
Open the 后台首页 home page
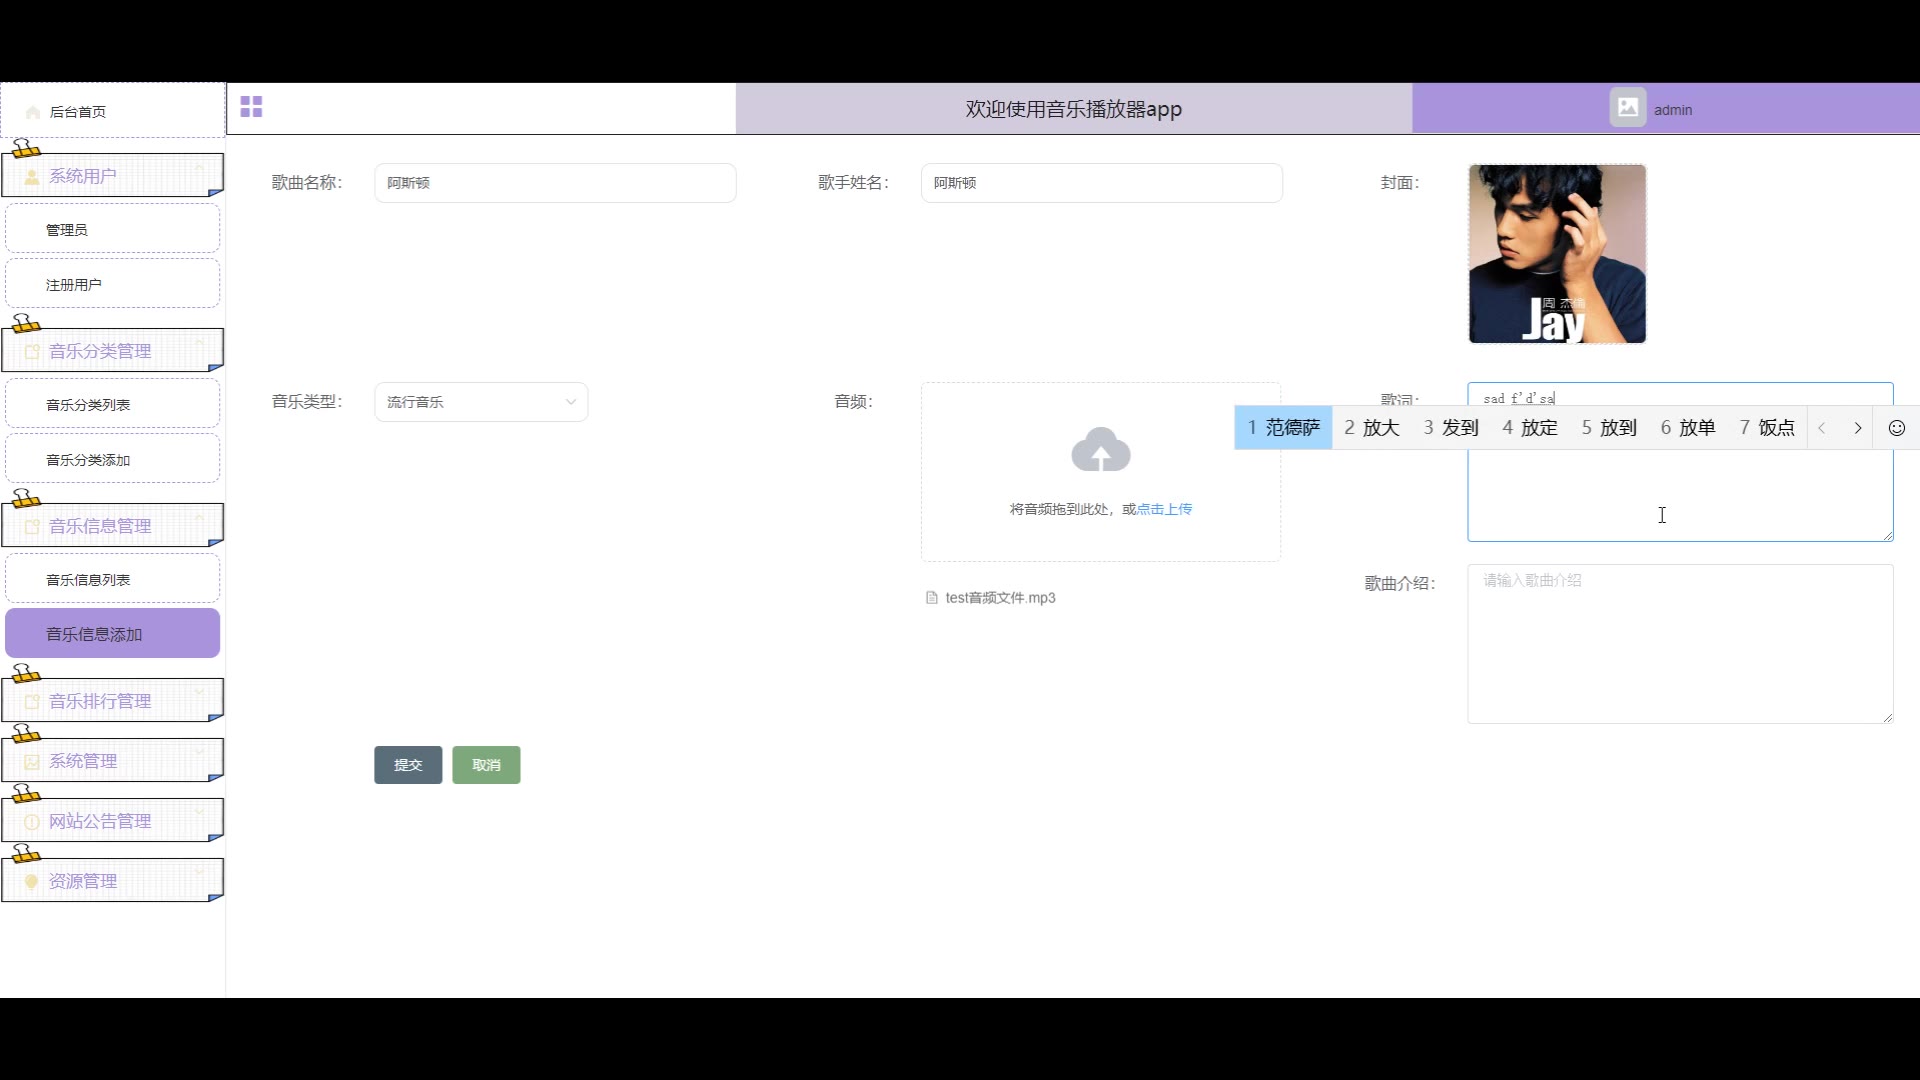click(112, 111)
